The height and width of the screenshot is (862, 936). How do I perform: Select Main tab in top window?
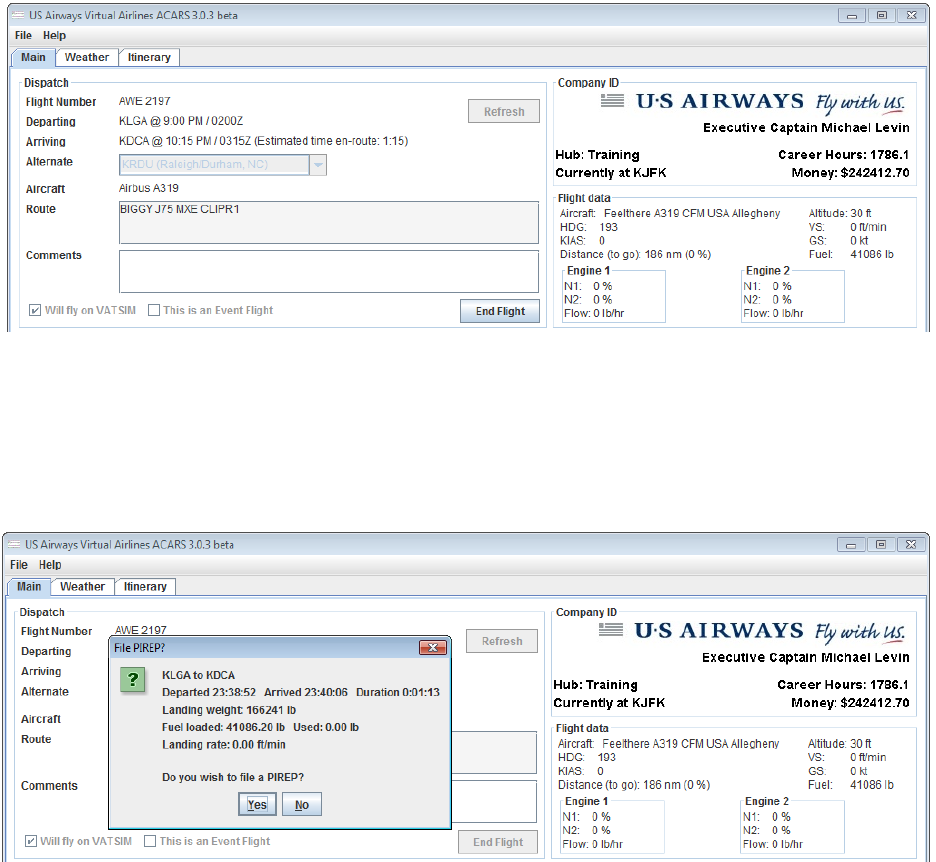point(33,57)
